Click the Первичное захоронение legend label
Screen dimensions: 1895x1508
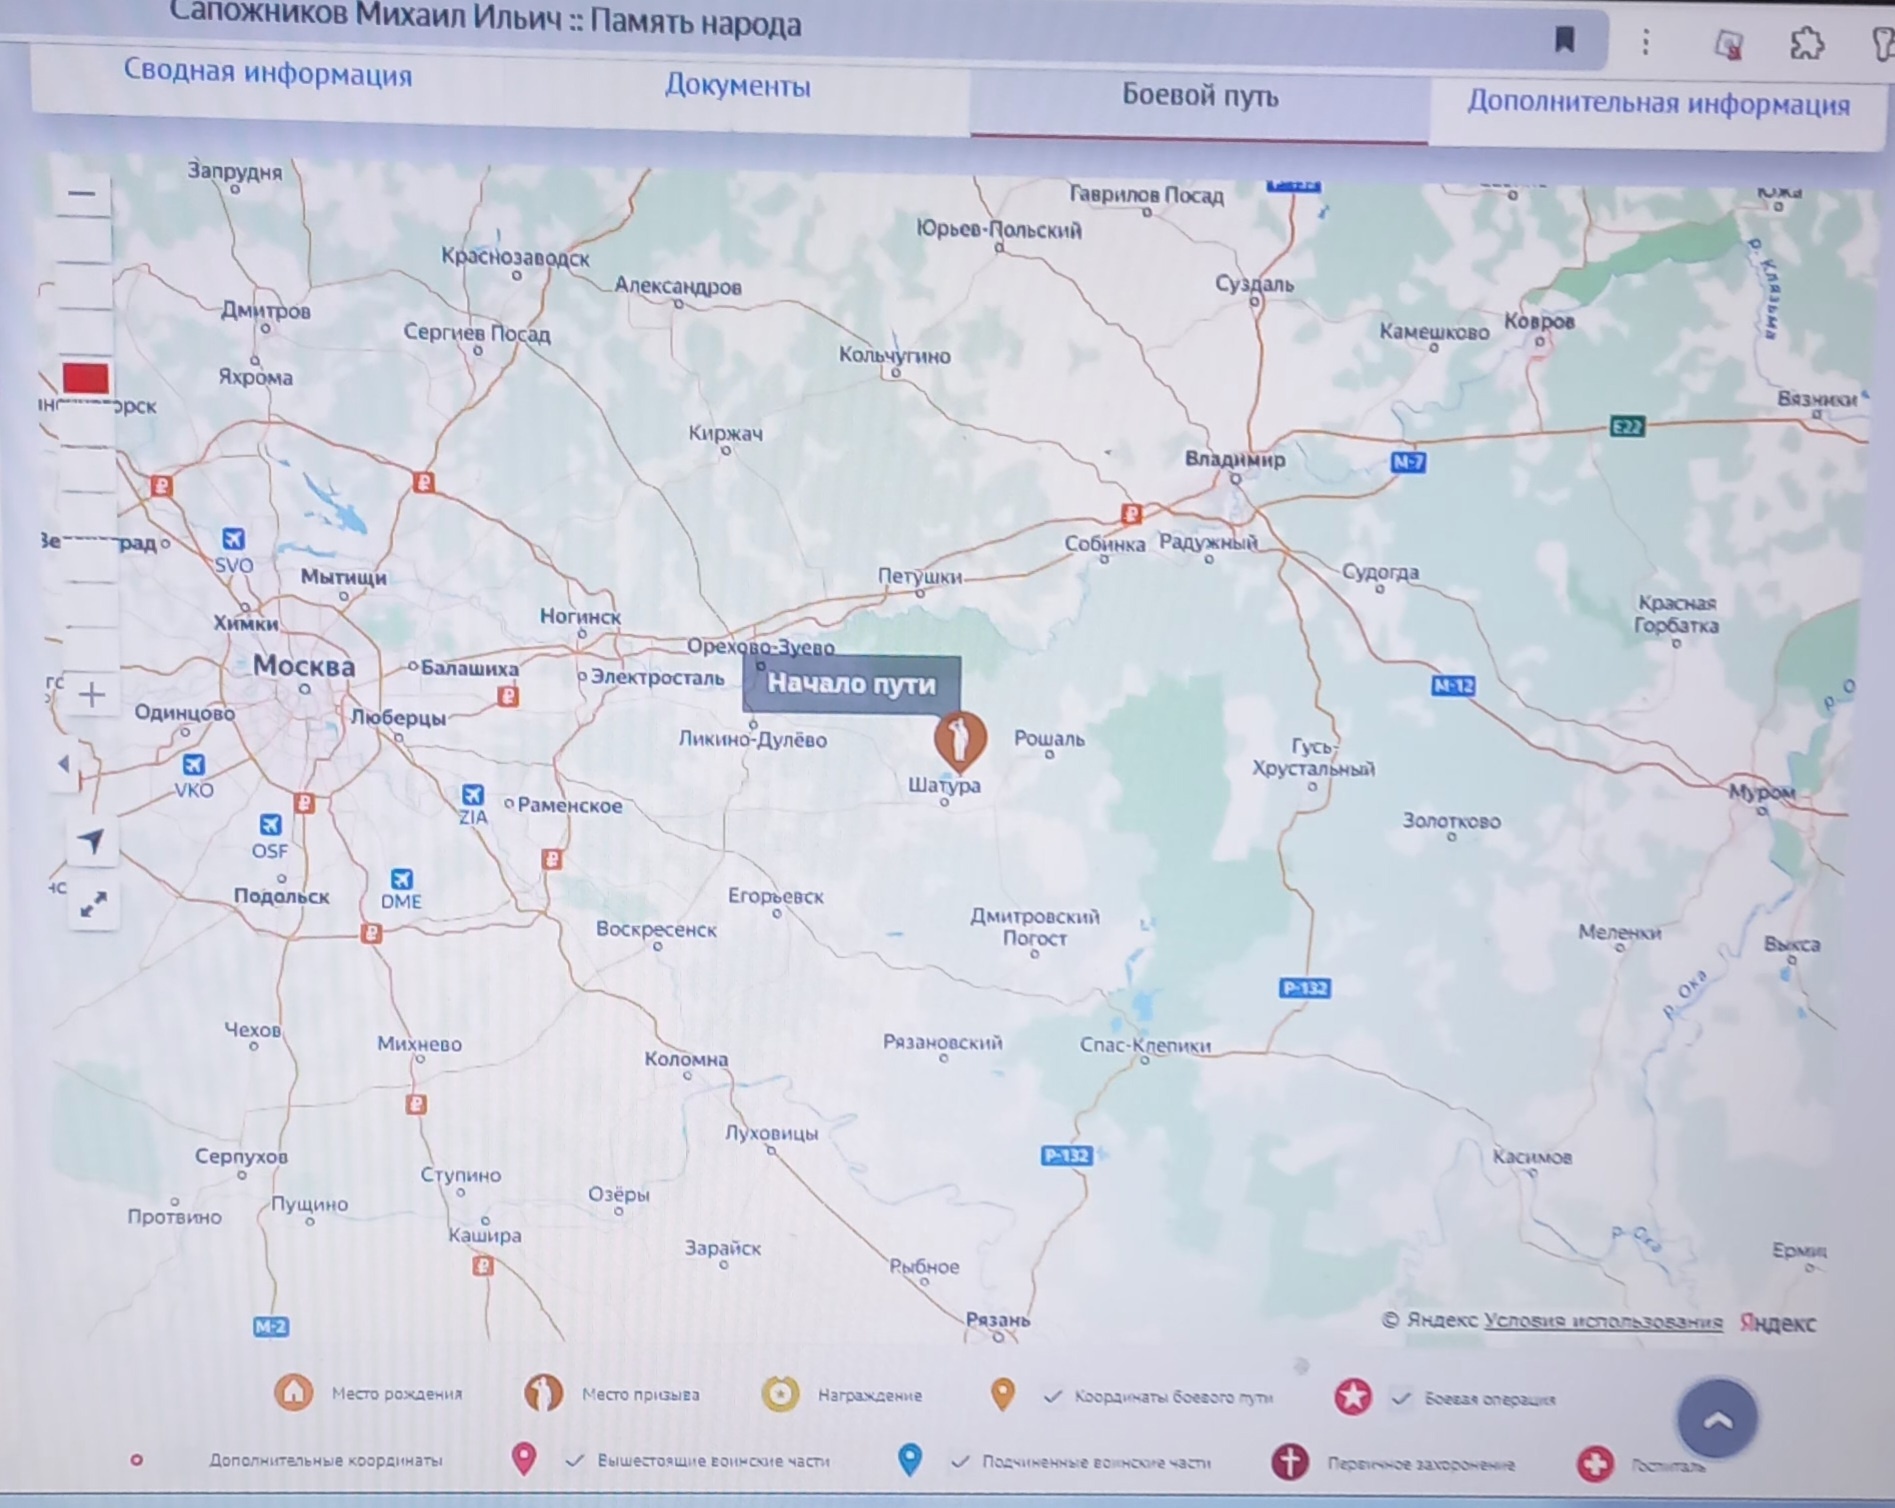tap(1421, 1464)
